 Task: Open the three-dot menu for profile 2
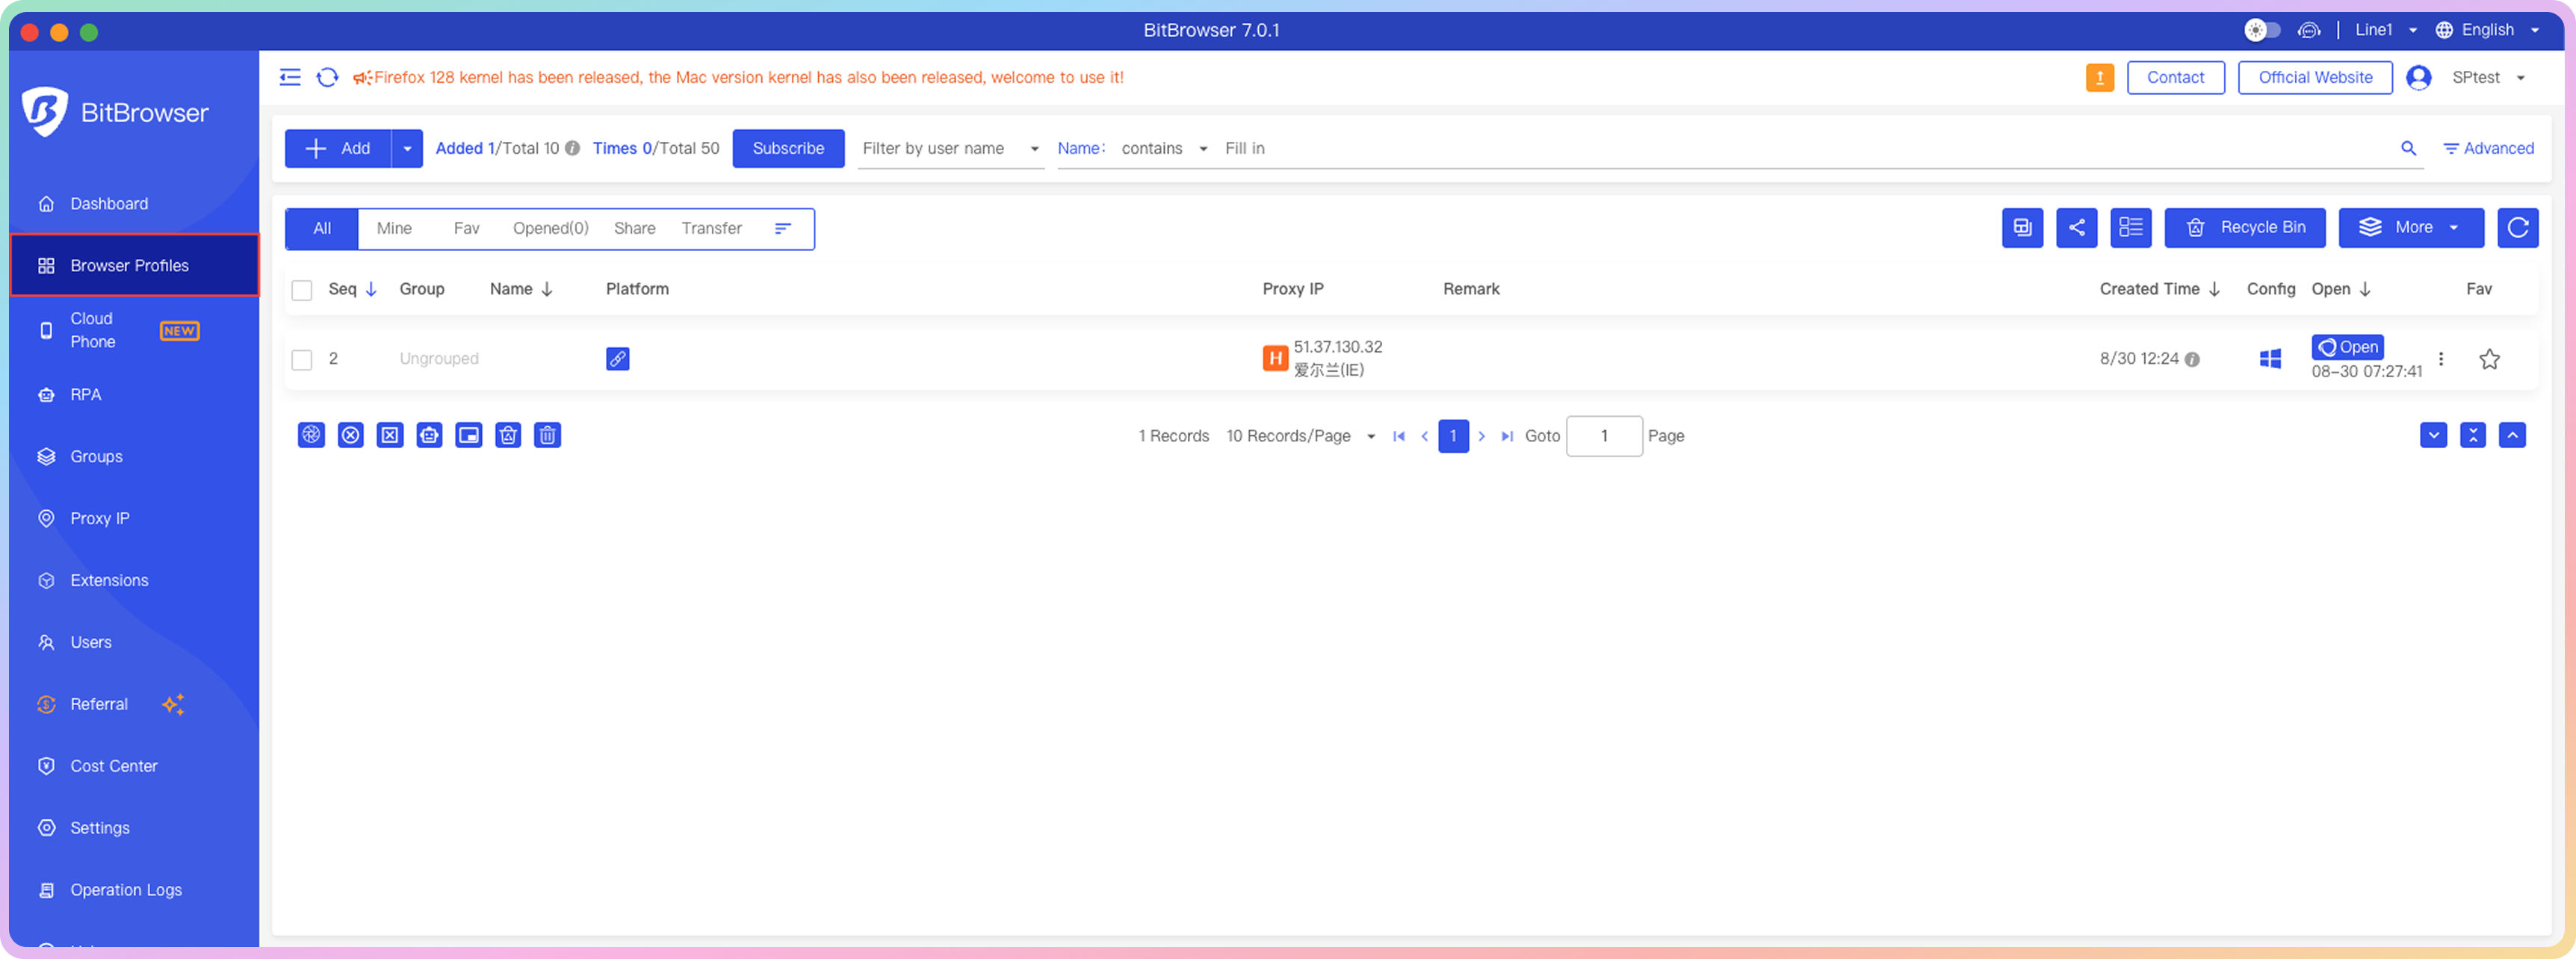click(x=2441, y=359)
